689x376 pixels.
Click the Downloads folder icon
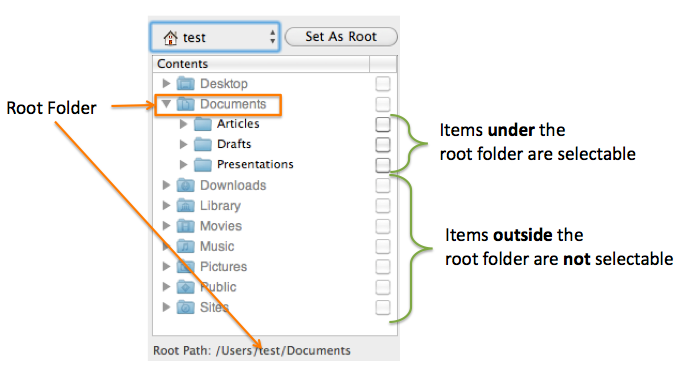coord(185,185)
